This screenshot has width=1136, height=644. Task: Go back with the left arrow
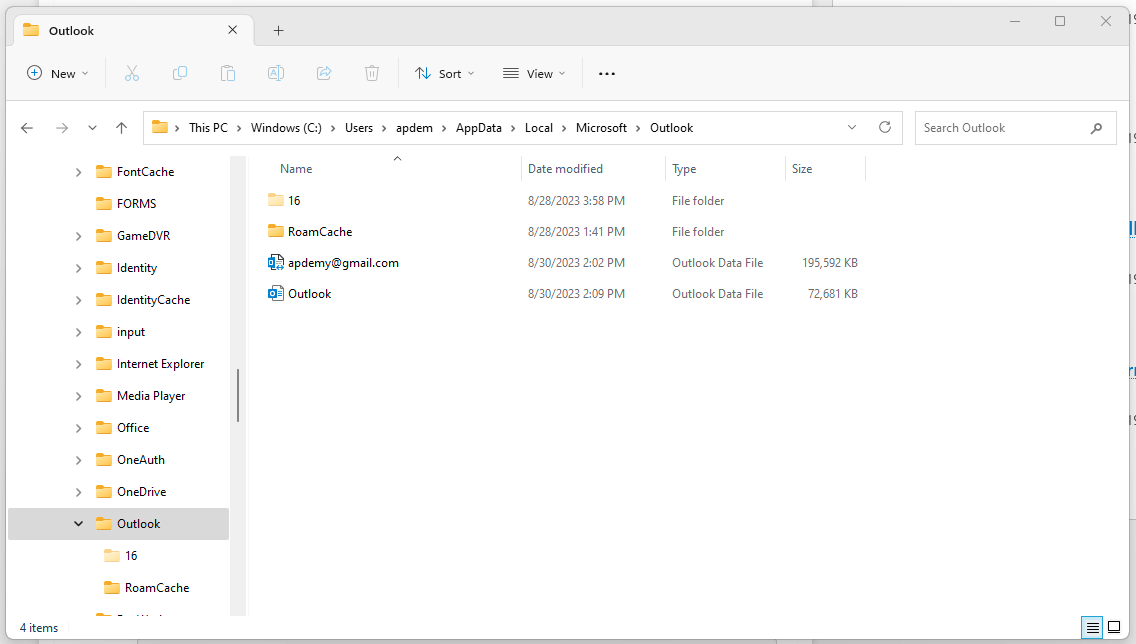tap(27, 127)
